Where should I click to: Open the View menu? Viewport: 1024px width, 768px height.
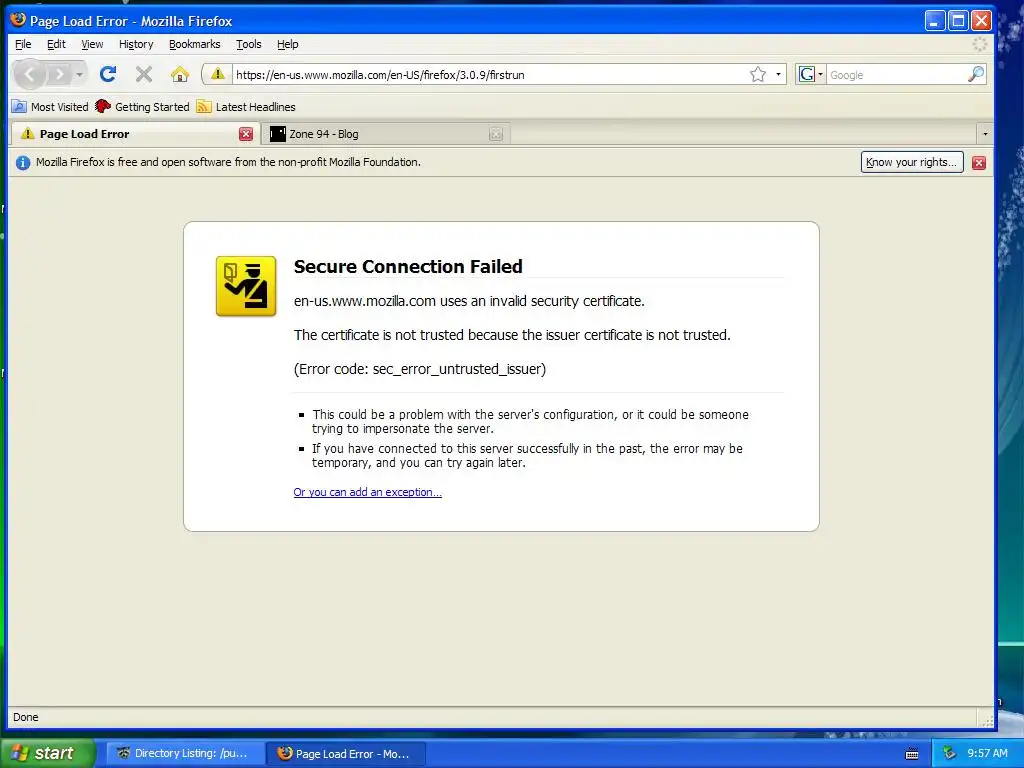[x=92, y=44]
